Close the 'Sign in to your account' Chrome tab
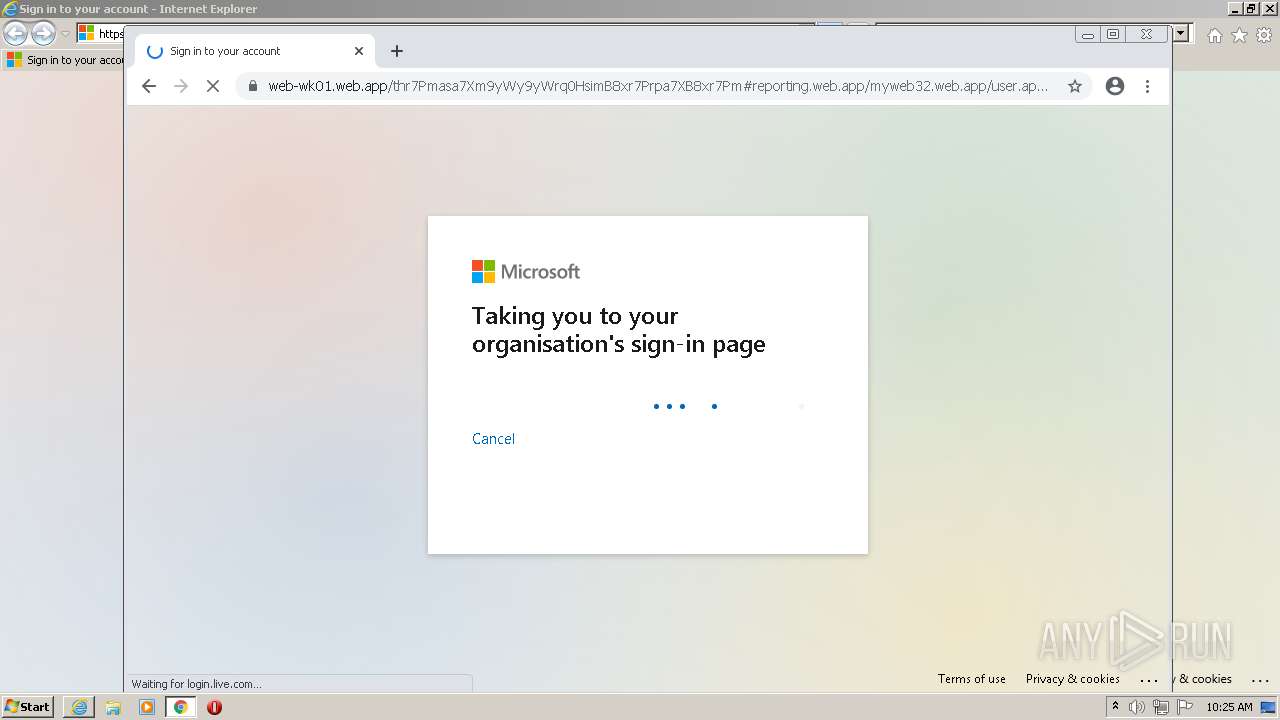 click(x=359, y=51)
